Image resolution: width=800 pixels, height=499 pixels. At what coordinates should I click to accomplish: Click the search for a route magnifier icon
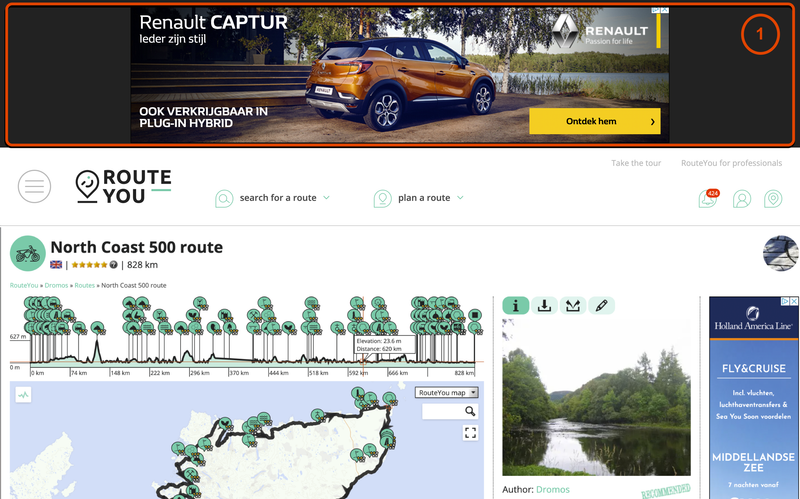click(x=223, y=198)
